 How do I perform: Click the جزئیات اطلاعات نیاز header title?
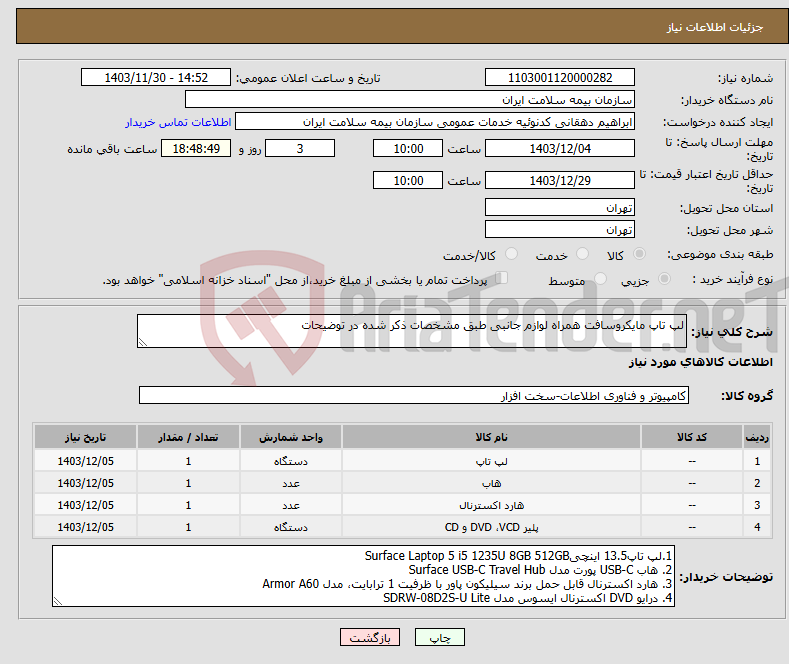[x=715, y=27]
